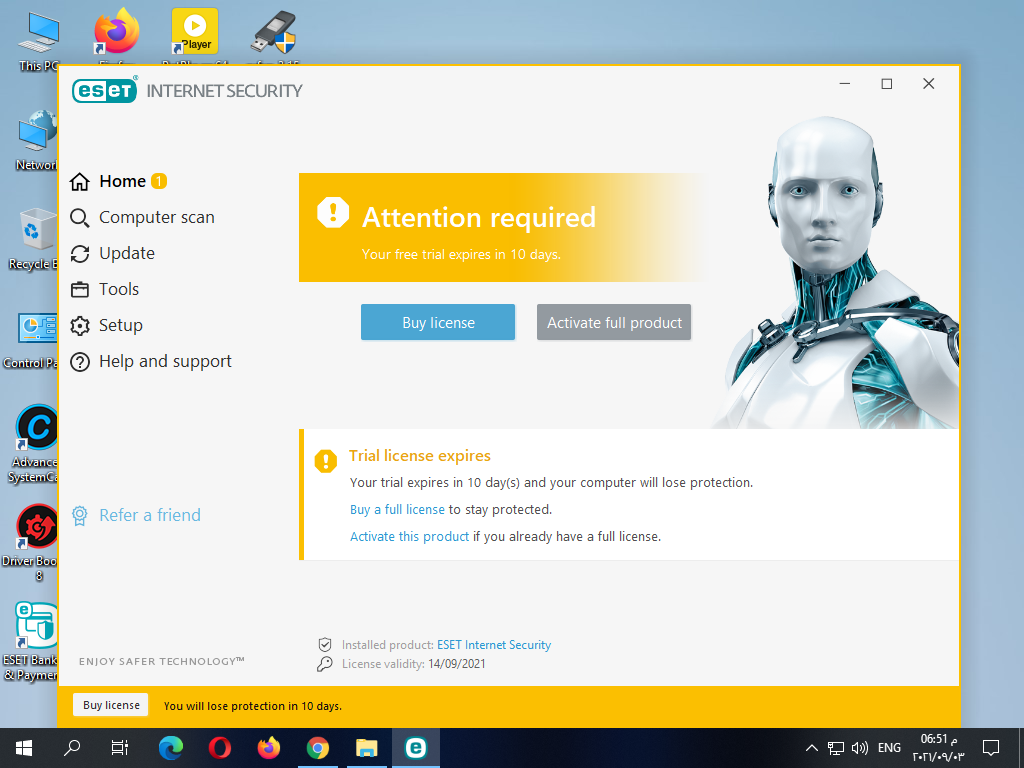Open Setup in the ESET sidebar
1024x768 pixels.
tap(106, 325)
